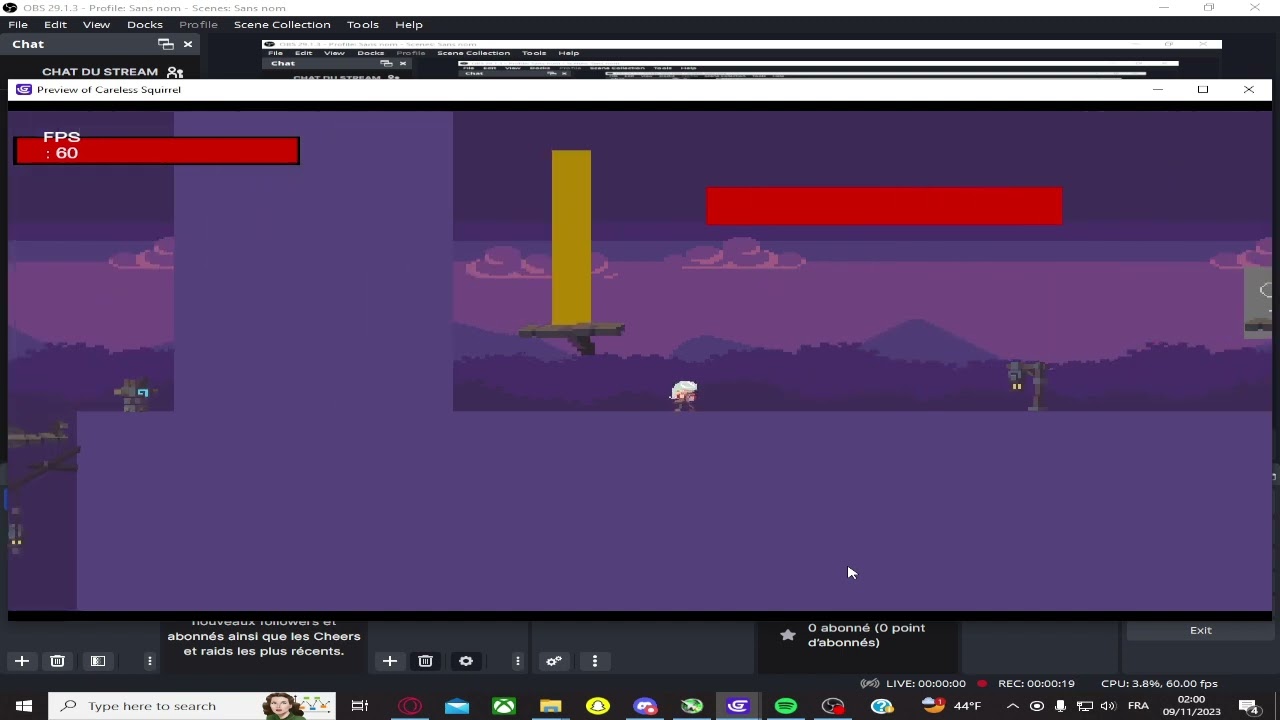Screen dimensions: 1280x720
Task: Open the clock and calendar flyout
Action: click(1191, 706)
